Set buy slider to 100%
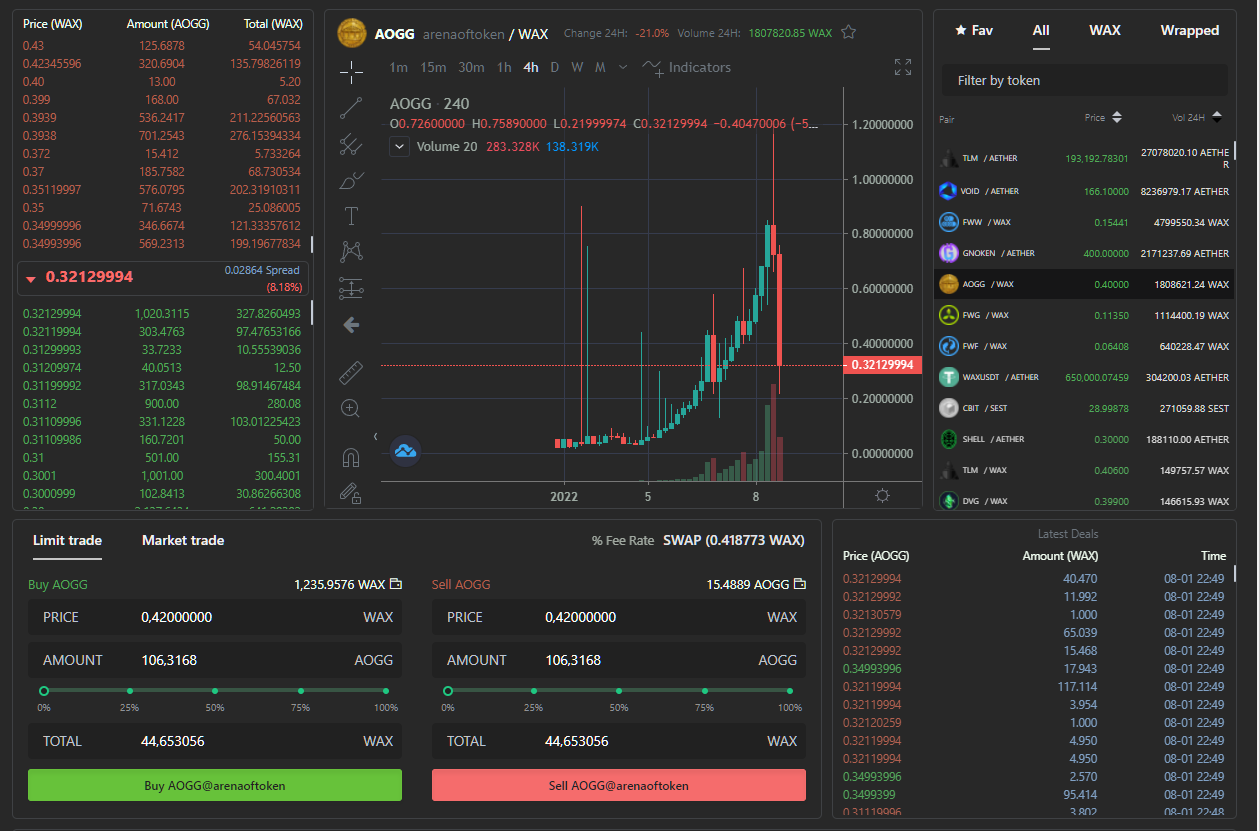Image resolution: width=1260 pixels, height=831 pixels. (386, 690)
